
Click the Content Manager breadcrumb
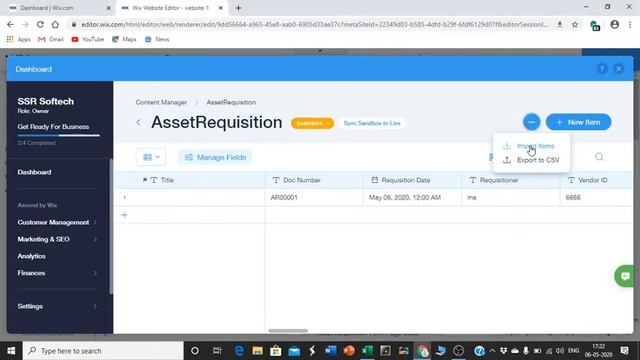coord(161,102)
